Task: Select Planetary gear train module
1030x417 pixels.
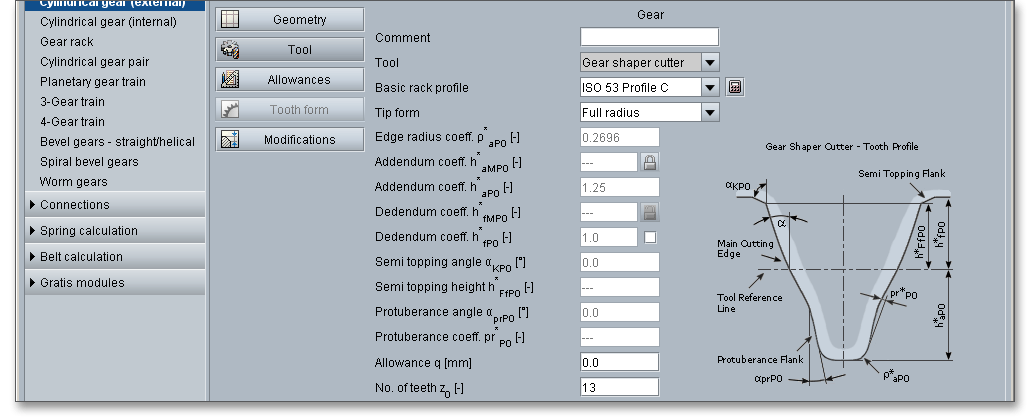Action: coord(93,82)
